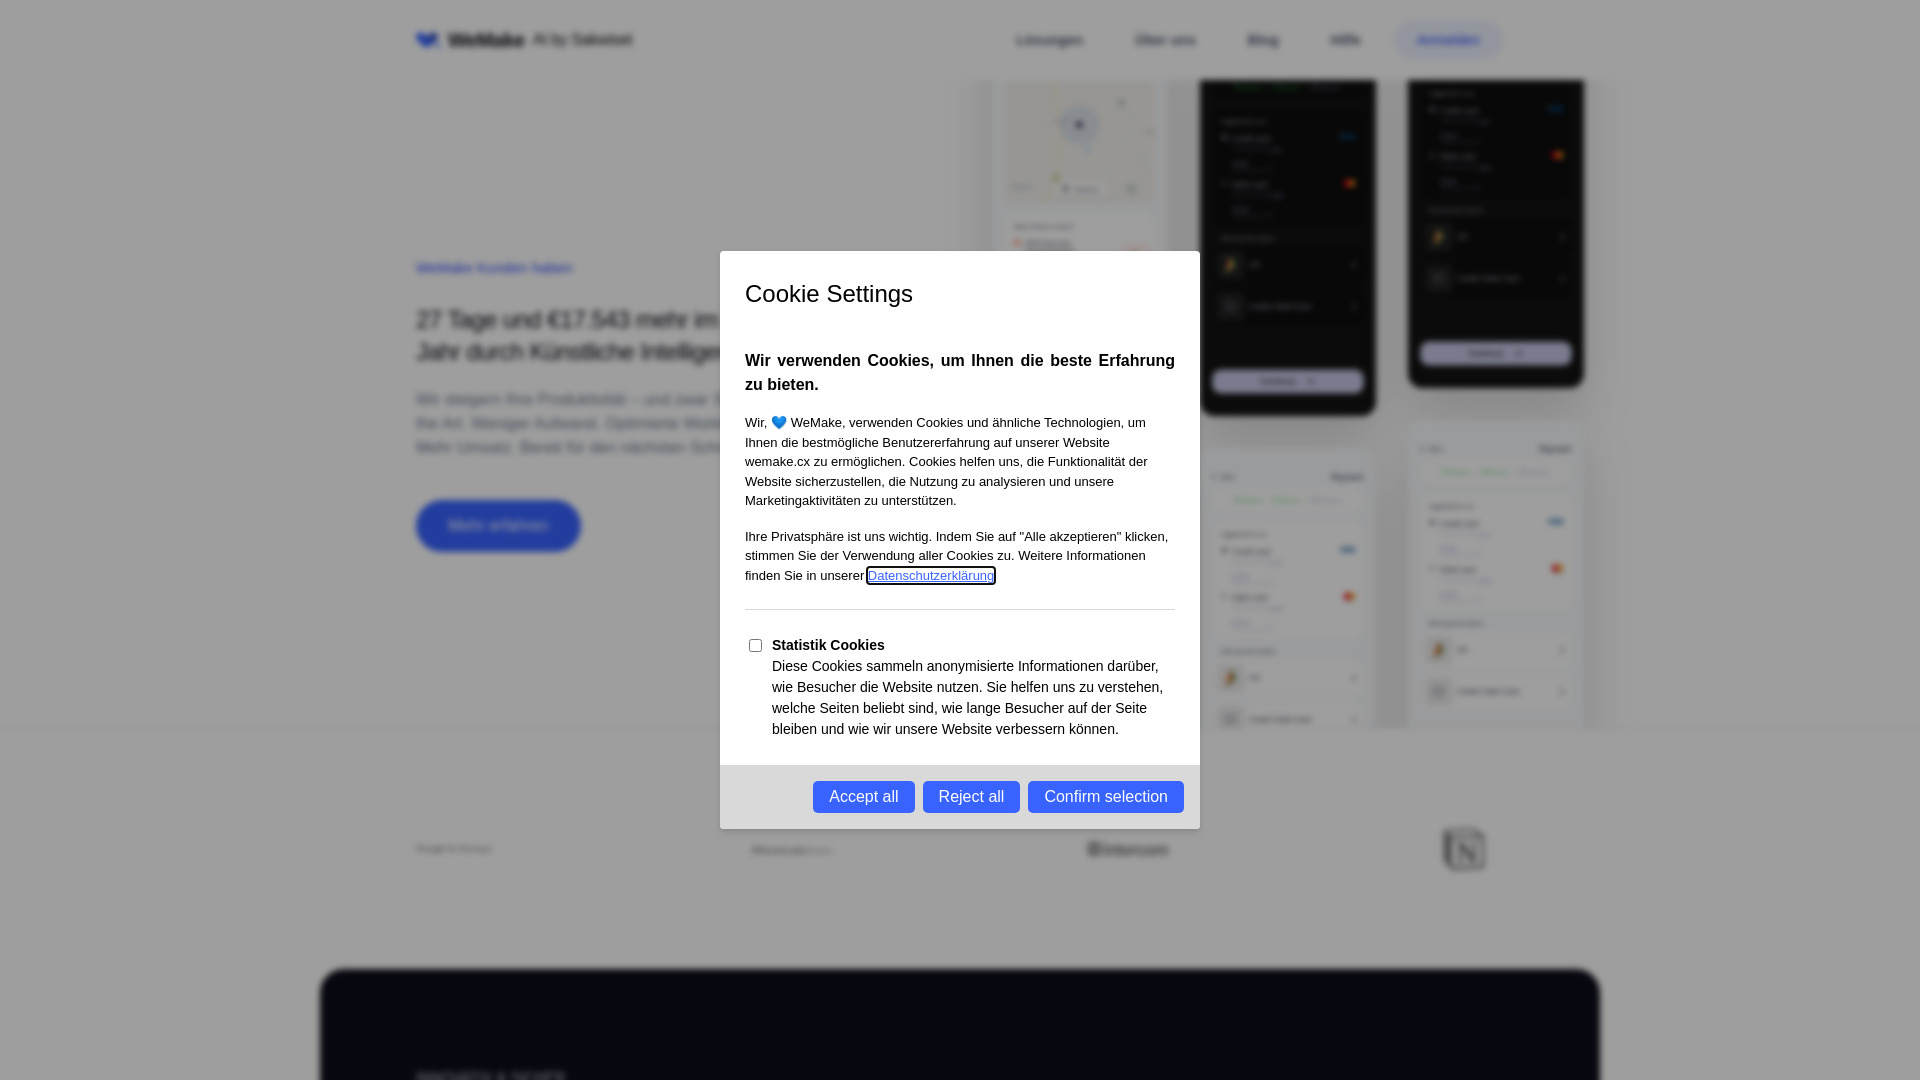
Task: Select the WeMake Kunden Haben category link
Action: point(493,268)
